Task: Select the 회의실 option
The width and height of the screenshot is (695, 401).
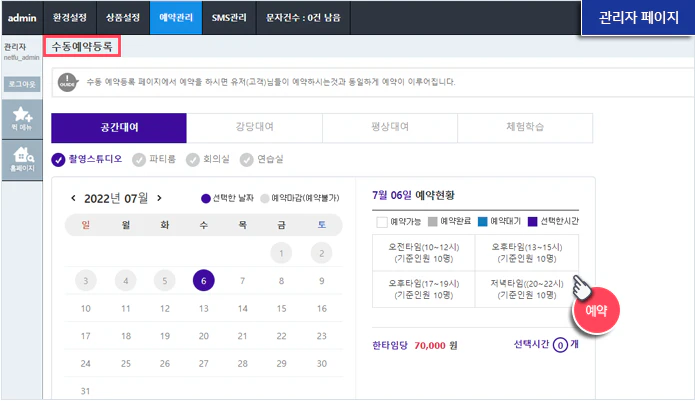Action: [208, 160]
